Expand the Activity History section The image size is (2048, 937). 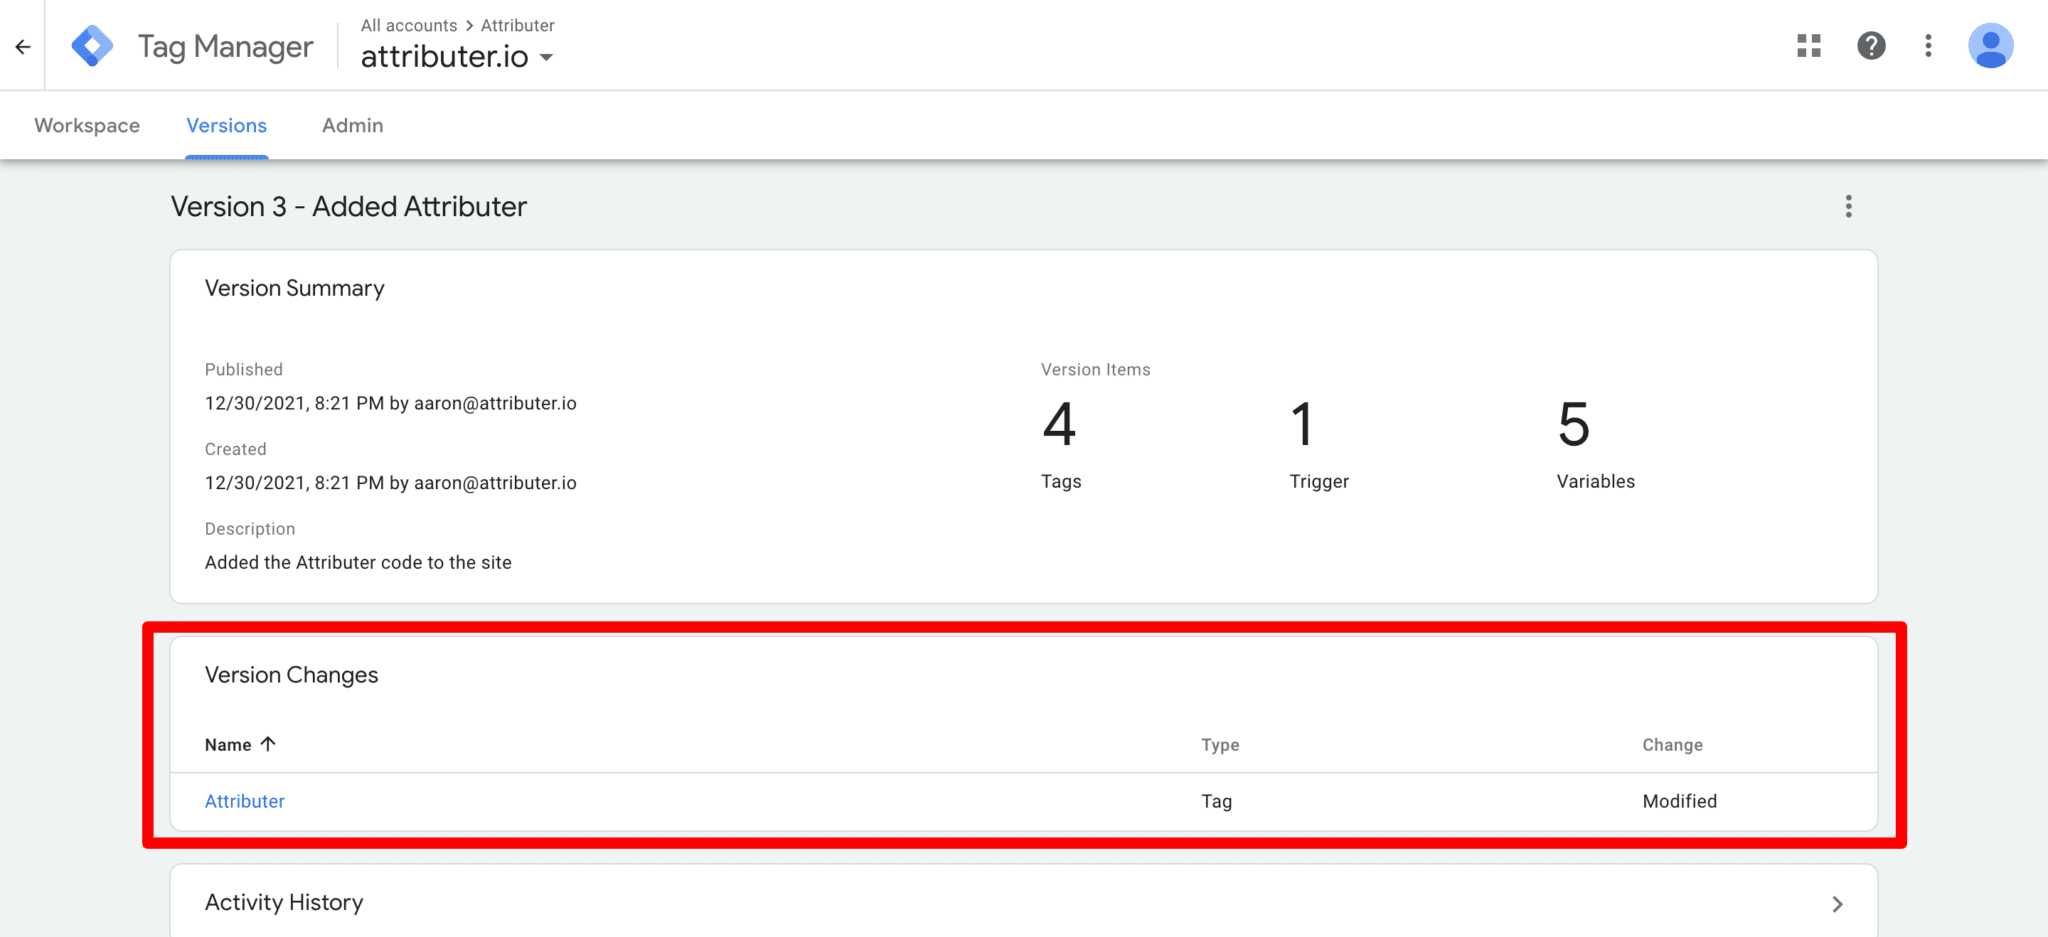[1837, 904]
